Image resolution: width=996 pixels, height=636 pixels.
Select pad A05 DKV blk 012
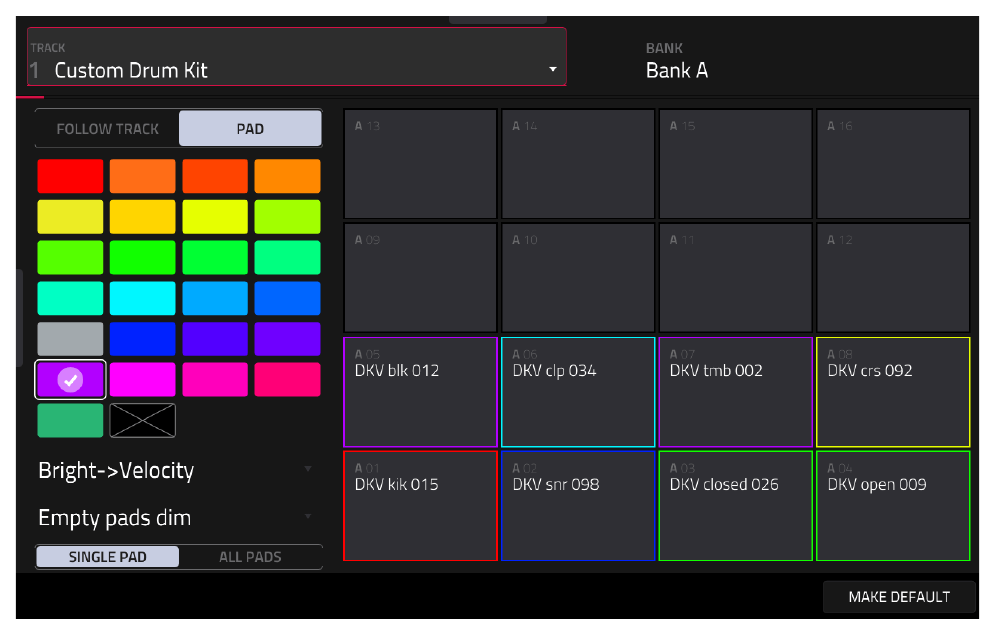[420, 392]
